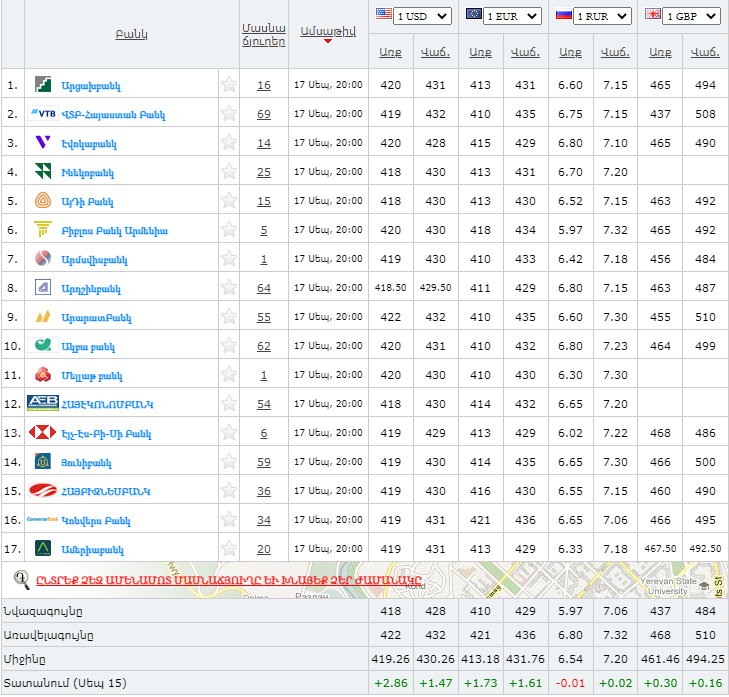
Task: Open the 1 RUR currency dropdown
Action: point(602,16)
